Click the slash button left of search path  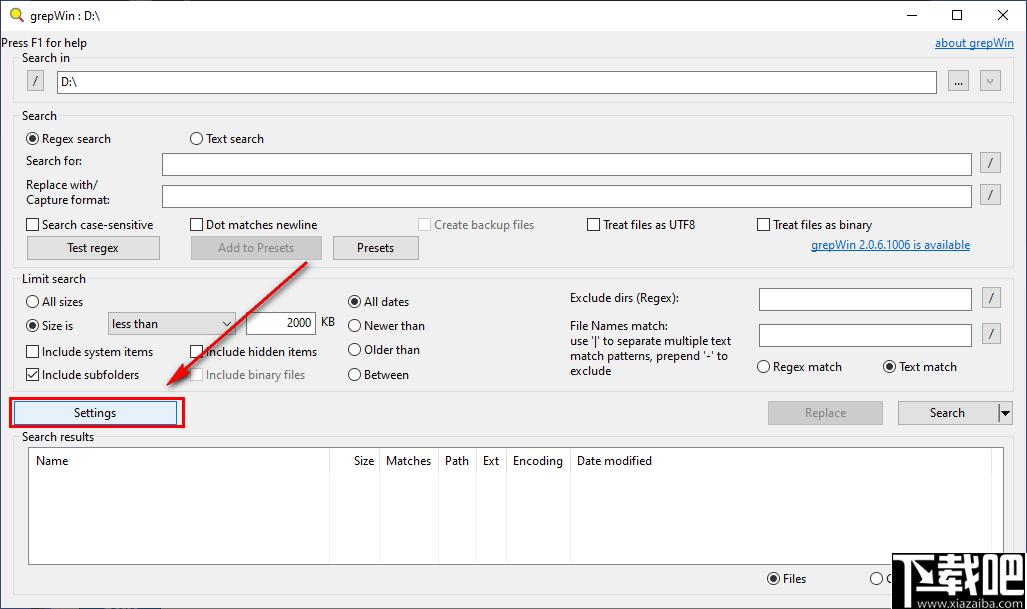coord(35,81)
